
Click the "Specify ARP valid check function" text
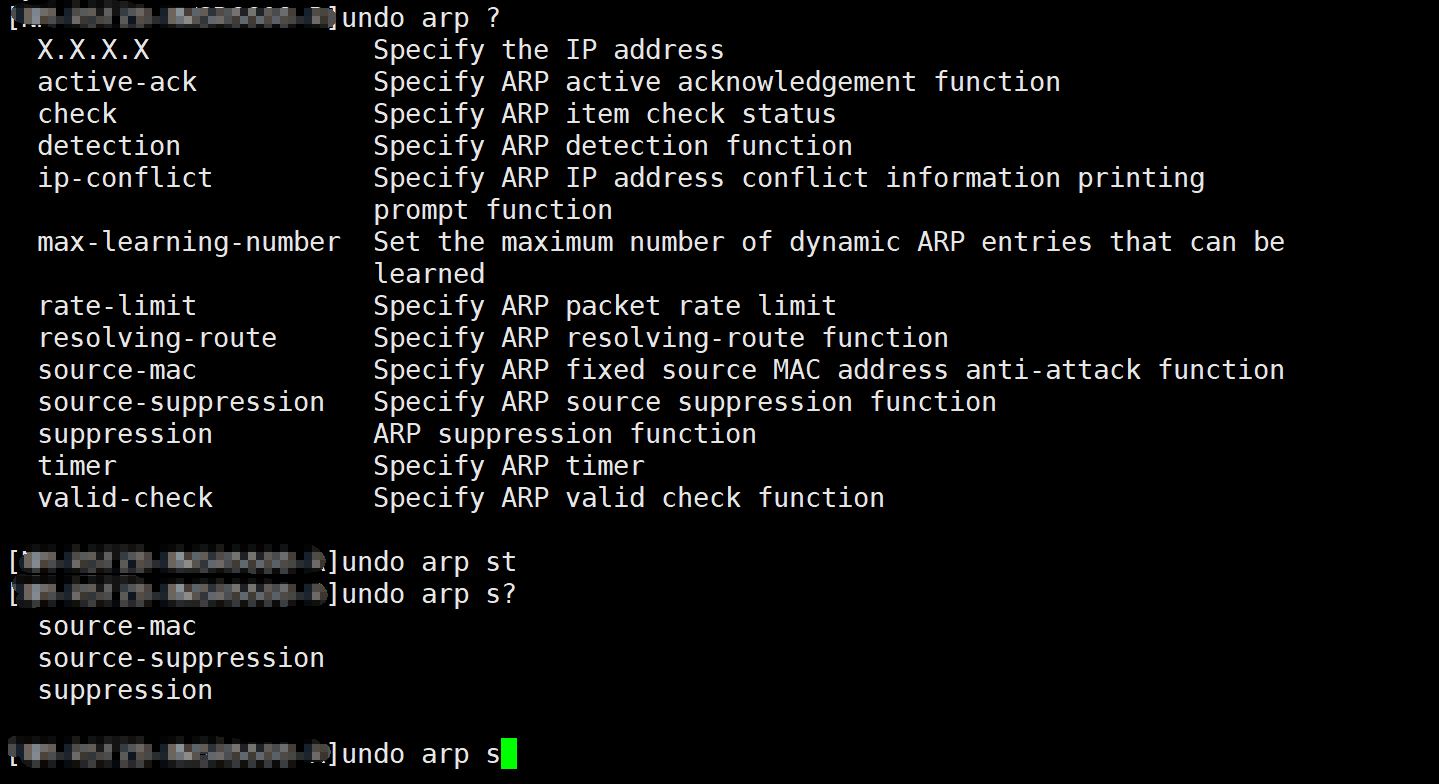[x=629, y=498]
